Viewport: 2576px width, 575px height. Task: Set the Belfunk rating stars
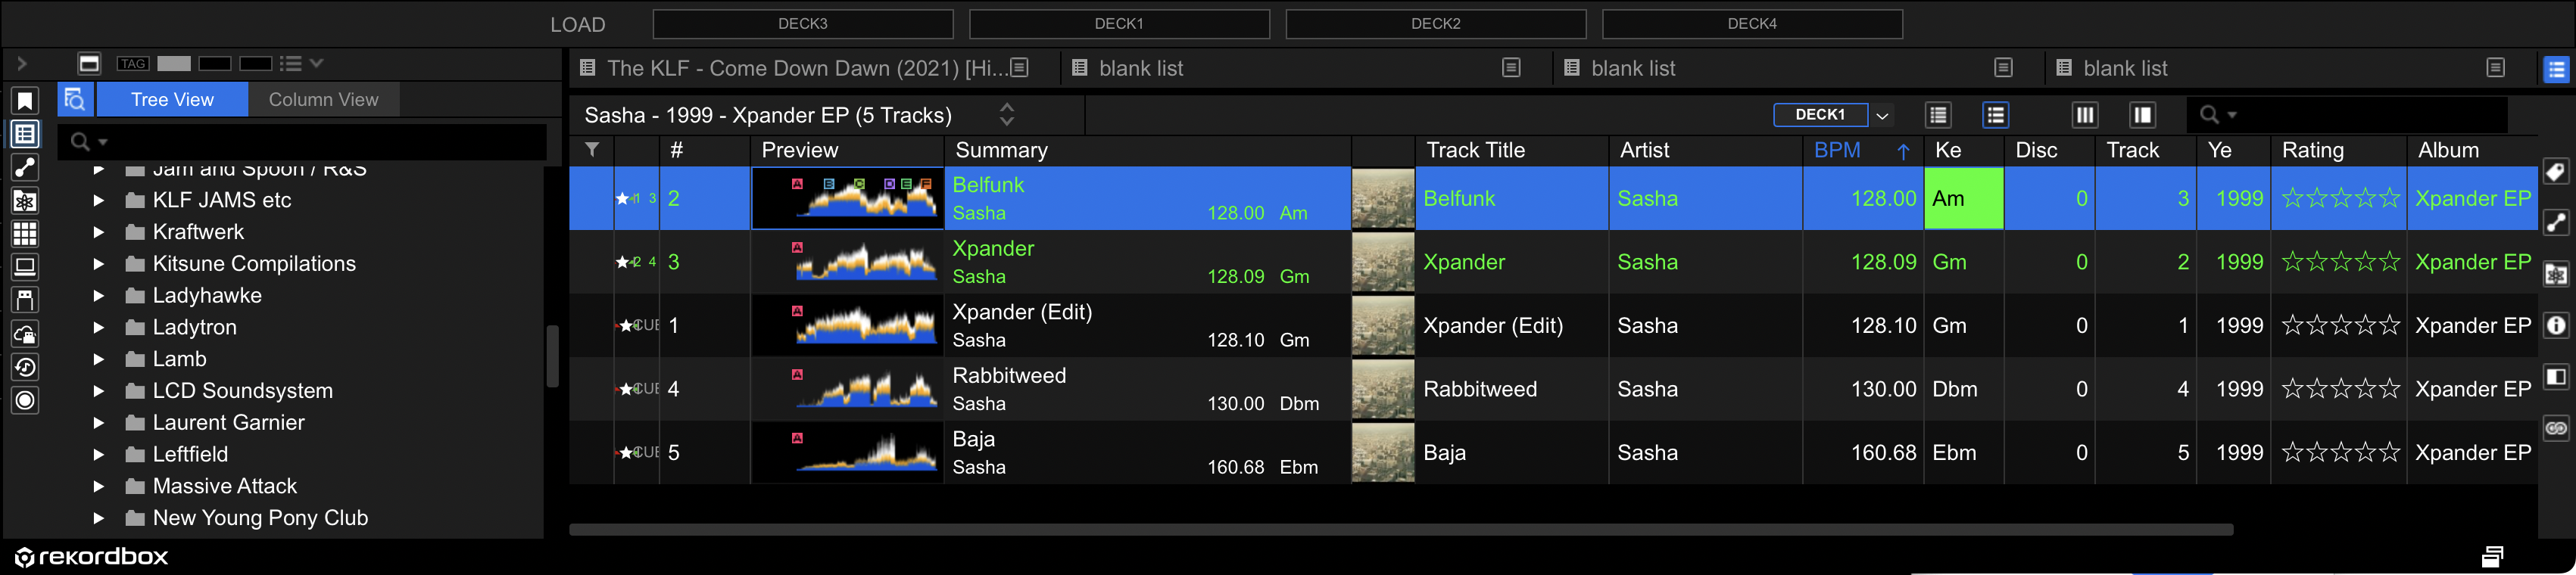(2340, 198)
